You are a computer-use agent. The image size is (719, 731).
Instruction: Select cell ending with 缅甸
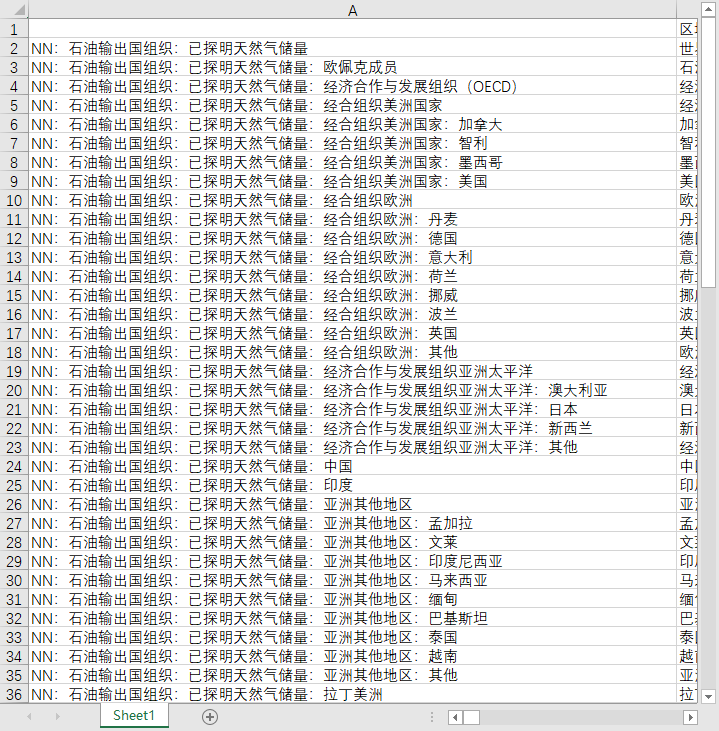point(353,599)
